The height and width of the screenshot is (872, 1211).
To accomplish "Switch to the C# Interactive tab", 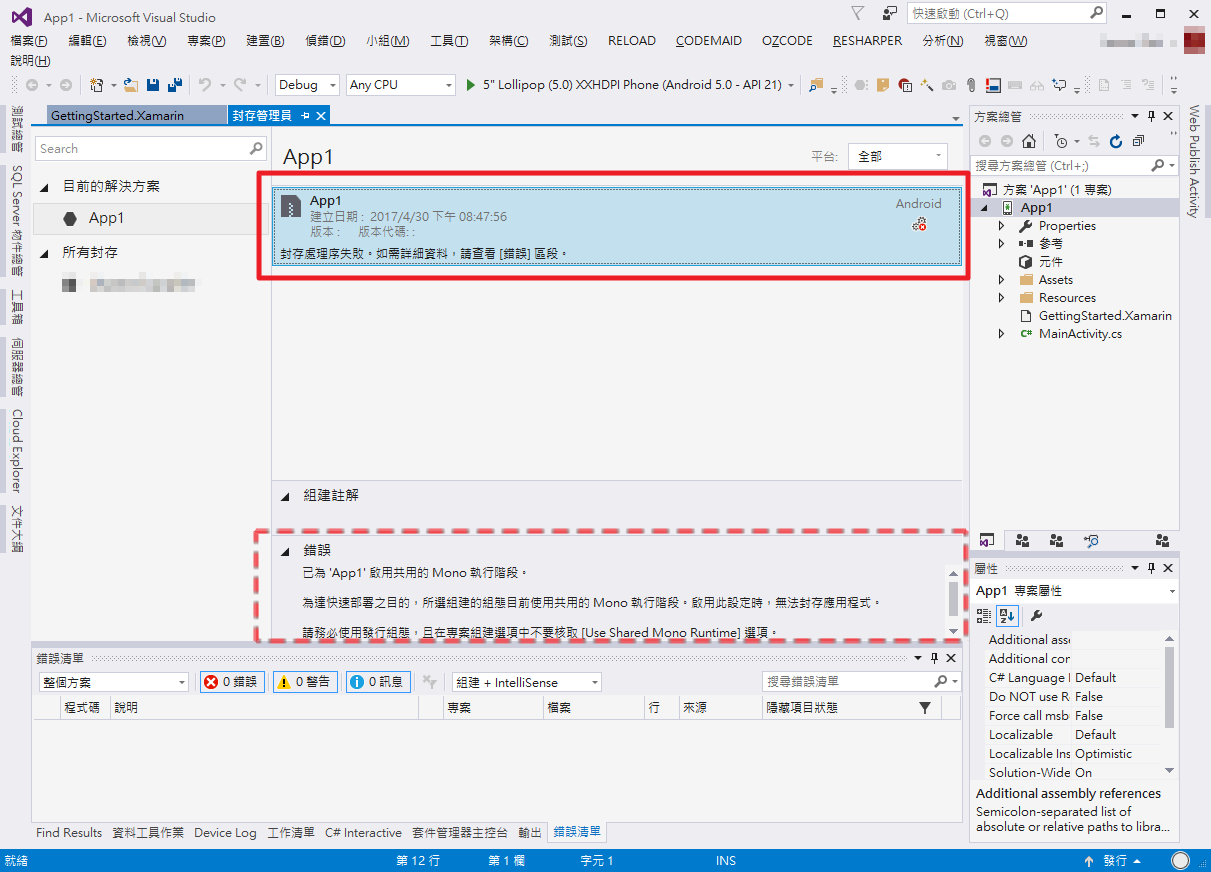I will click(363, 832).
